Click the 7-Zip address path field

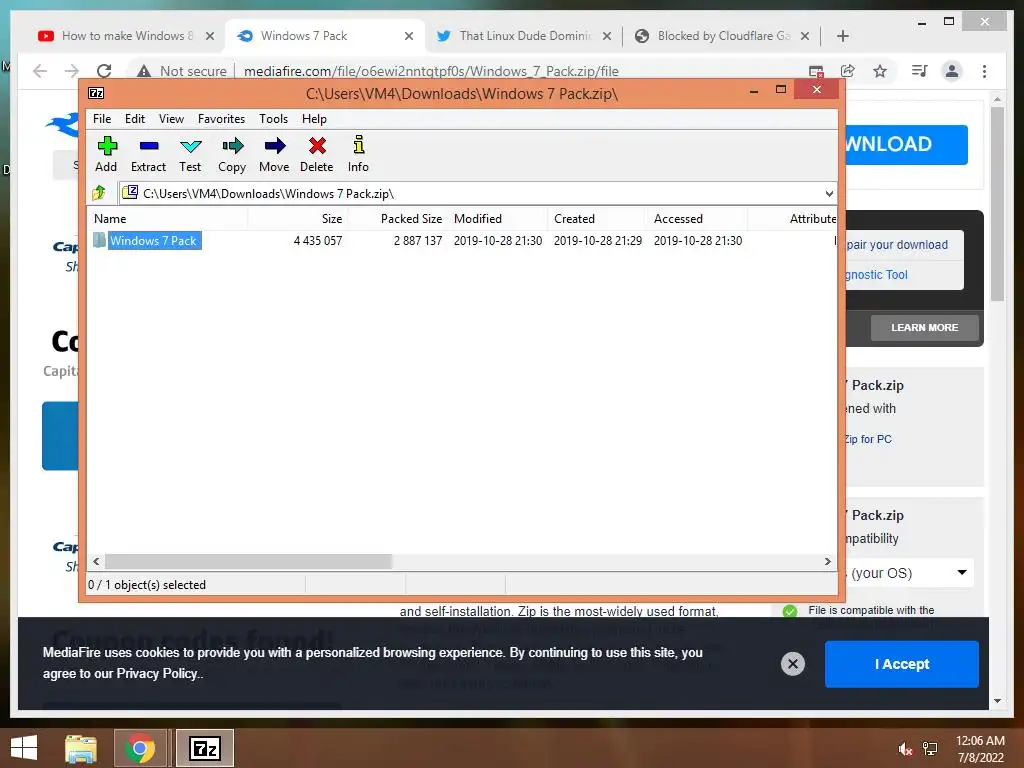pyautogui.click(x=470, y=193)
